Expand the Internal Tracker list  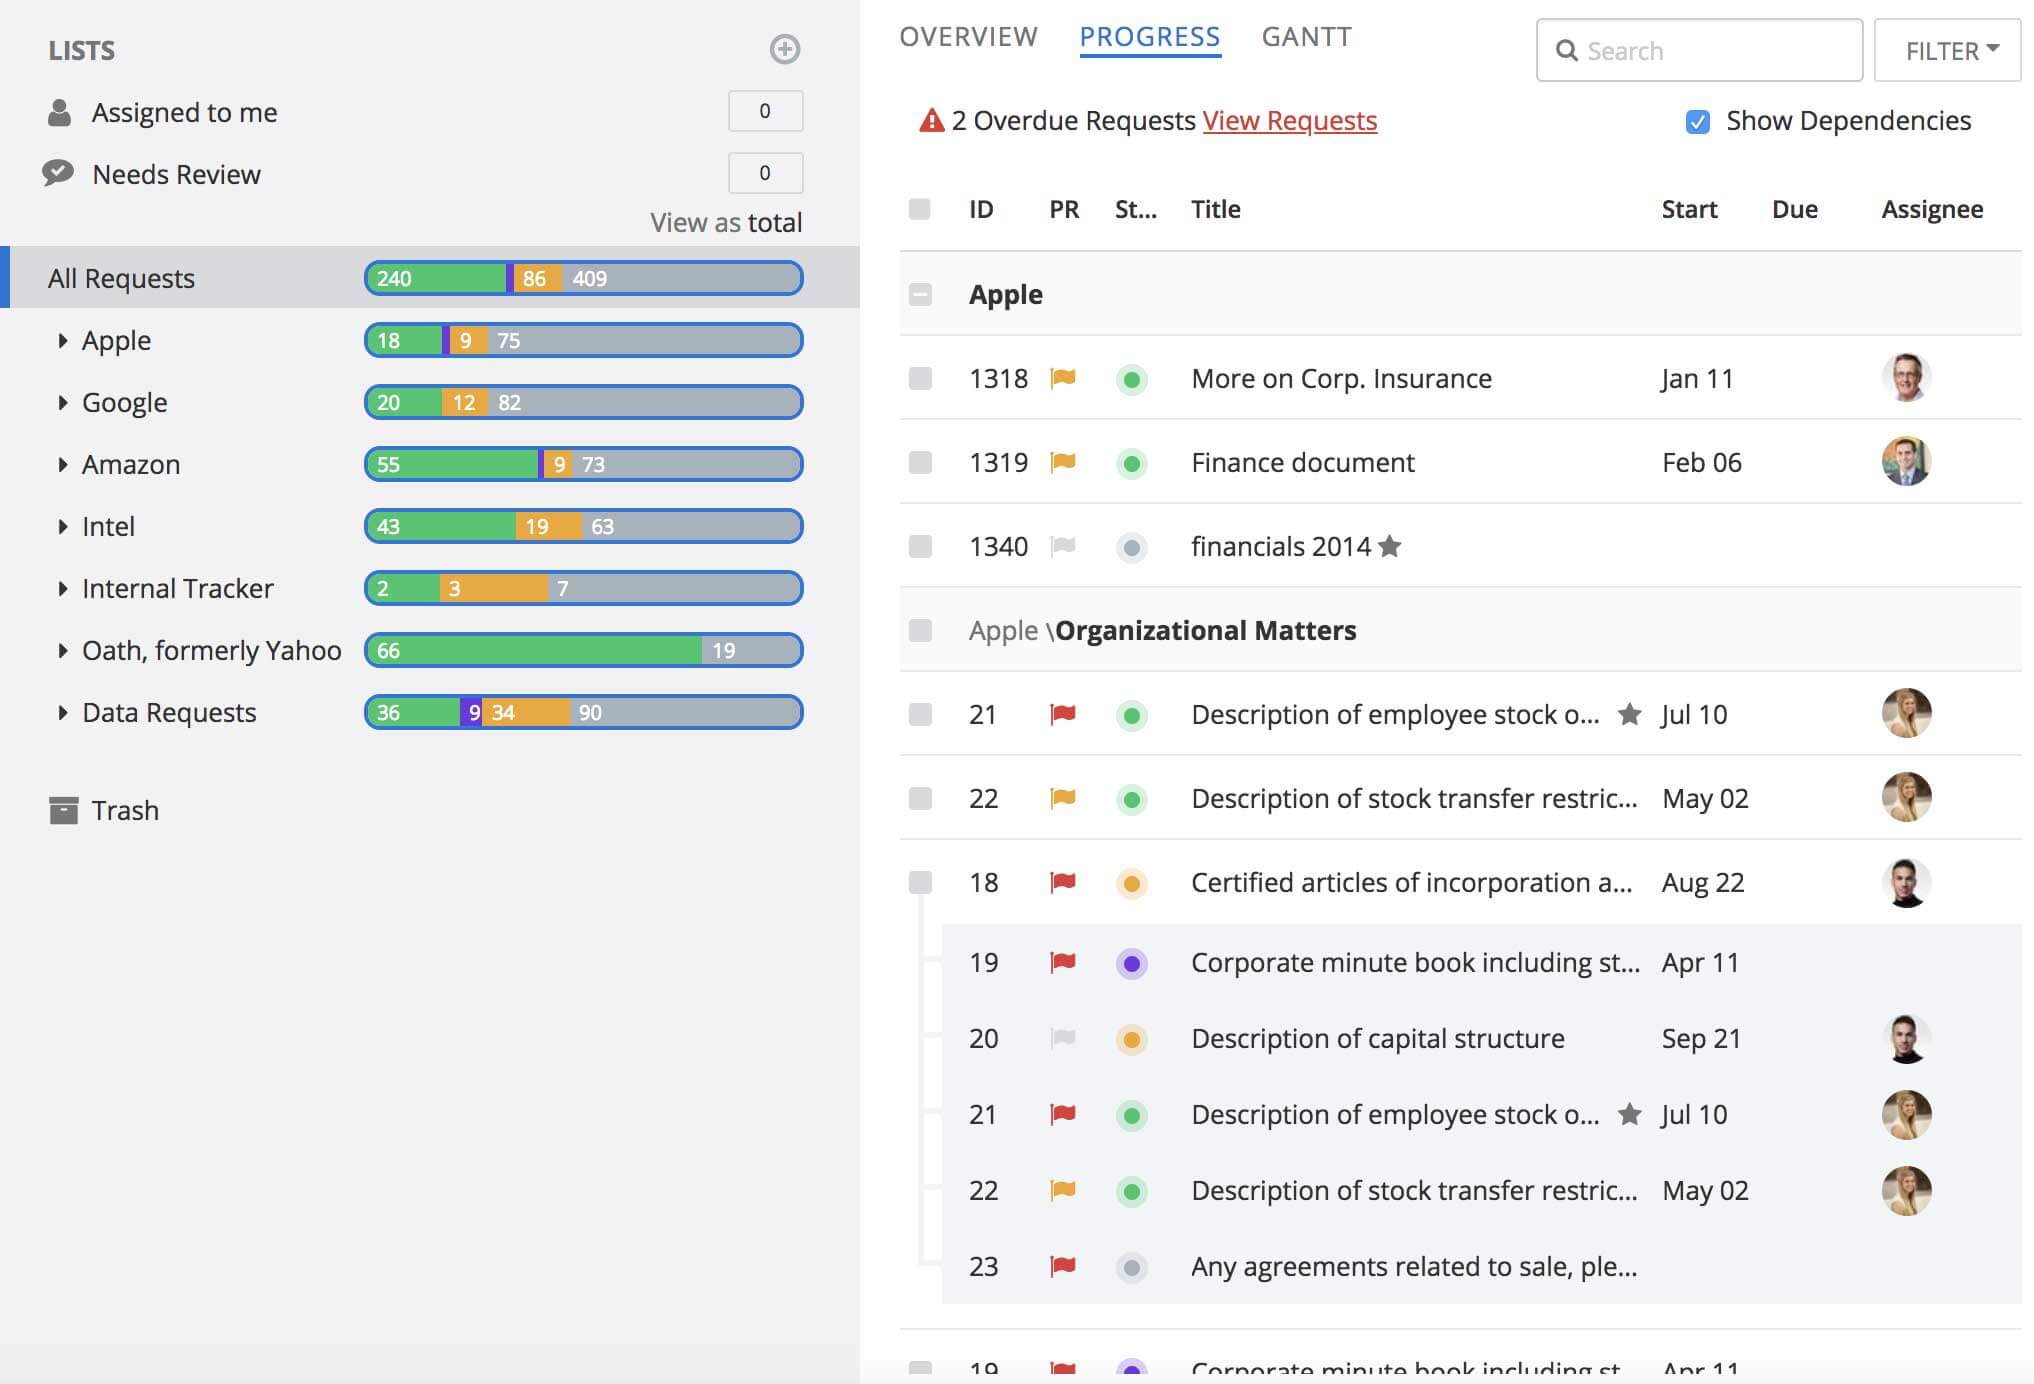tap(63, 588)
